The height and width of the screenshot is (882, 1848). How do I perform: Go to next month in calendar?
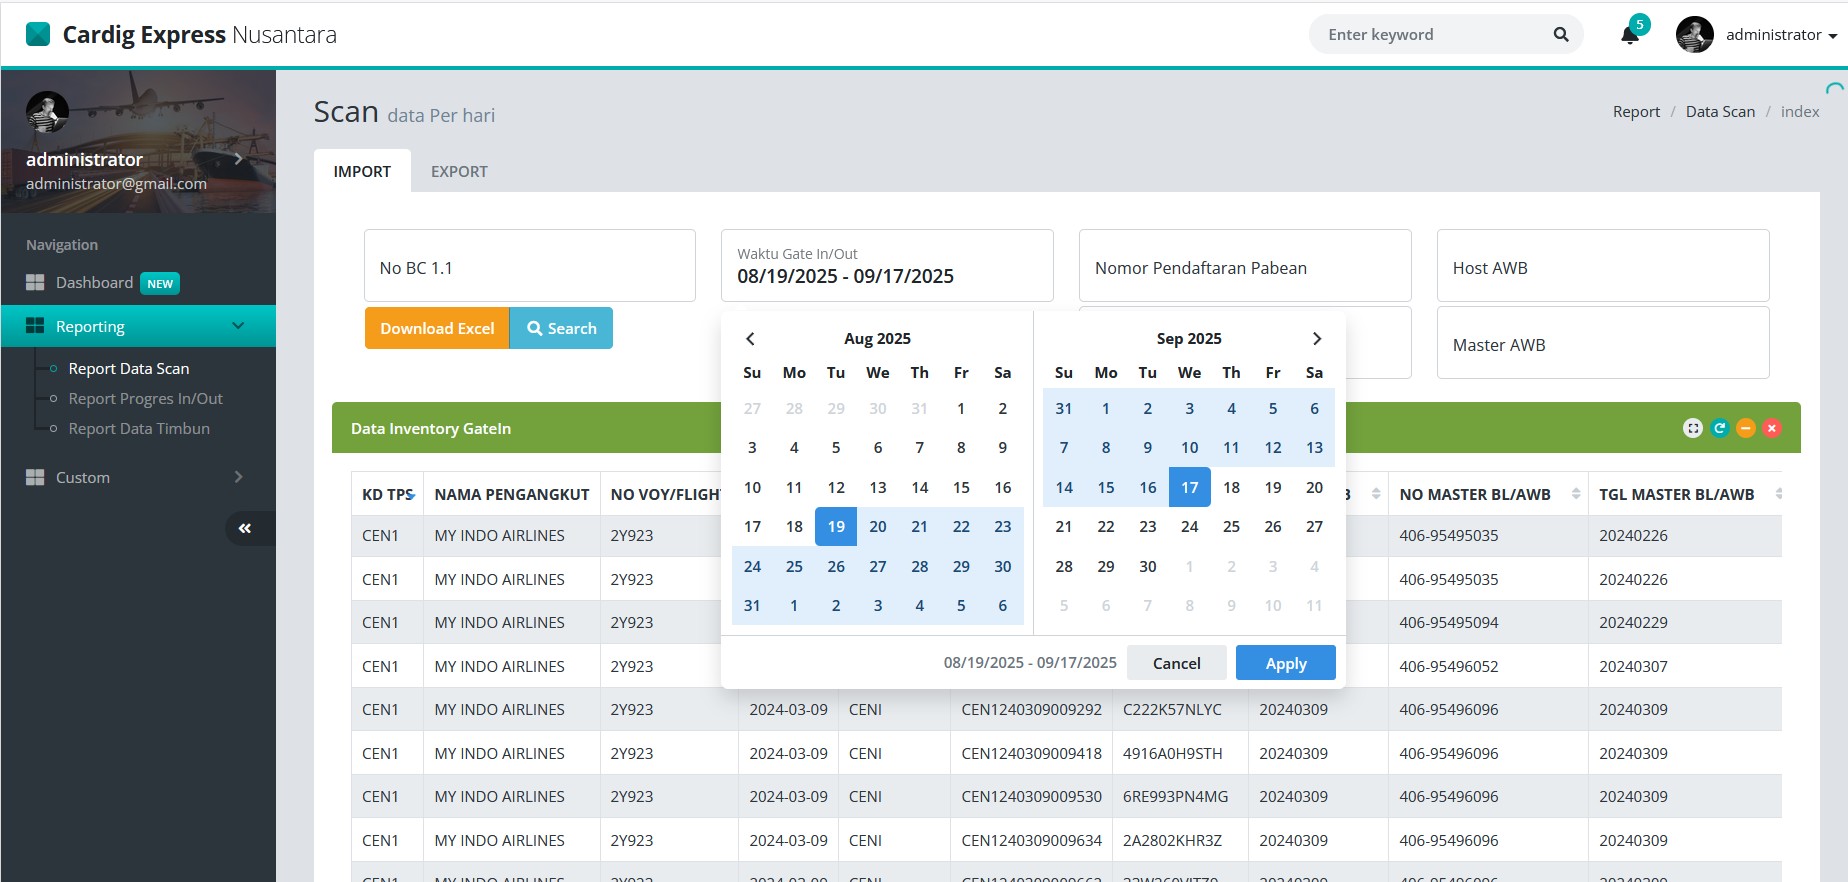click(1316, 339)
